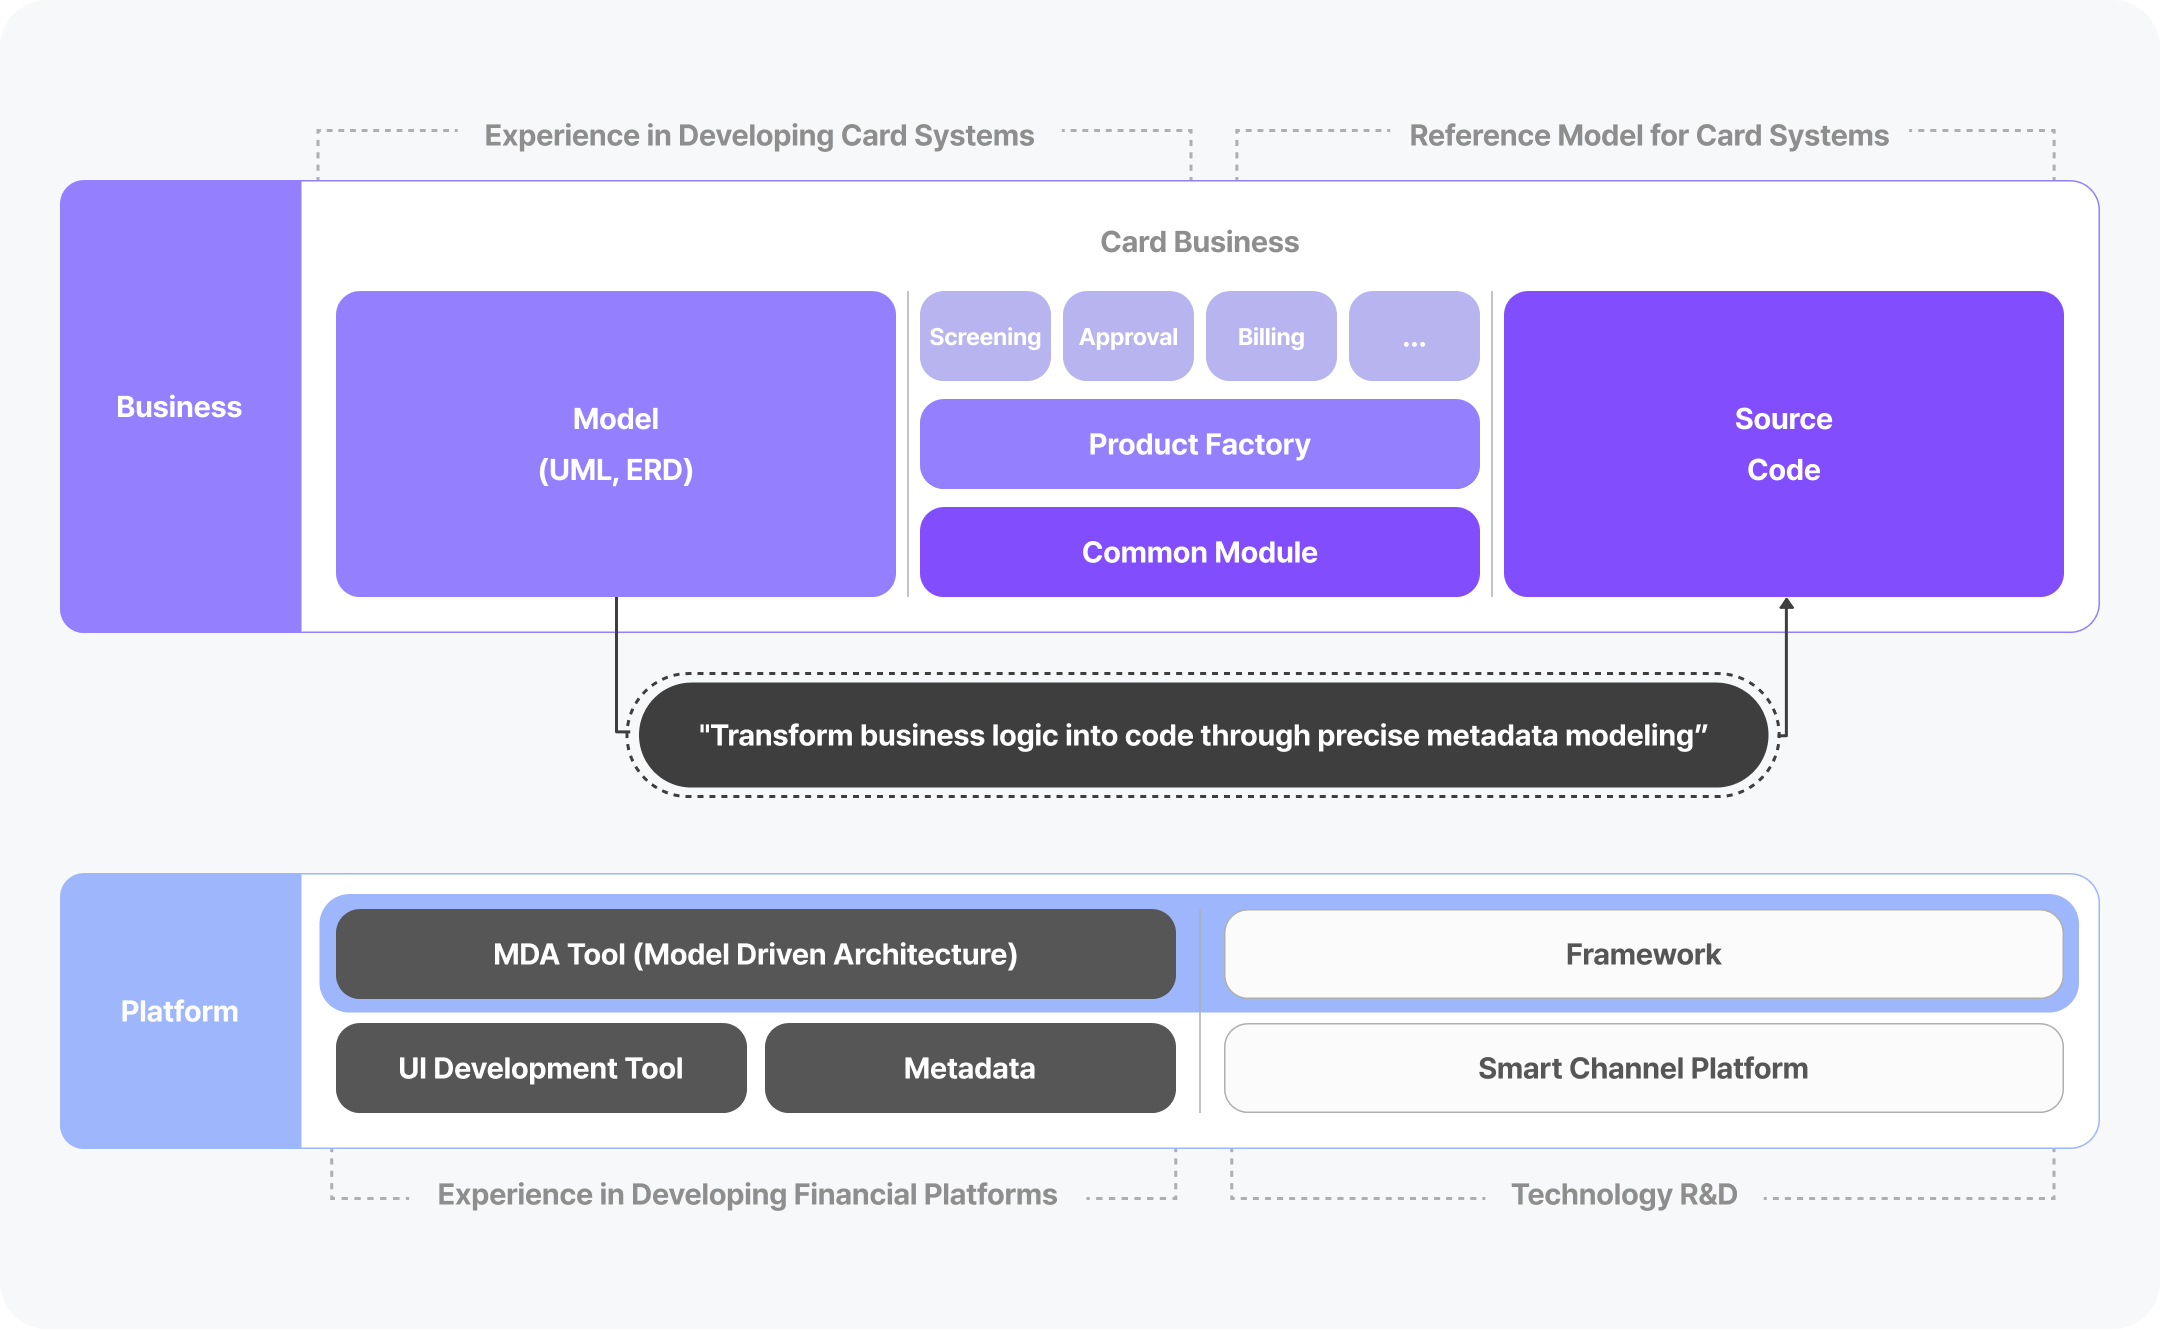This screenshot has width=2160, height=1330.
Task: Click the Card Business heading
Action: tap(1199, 242)
